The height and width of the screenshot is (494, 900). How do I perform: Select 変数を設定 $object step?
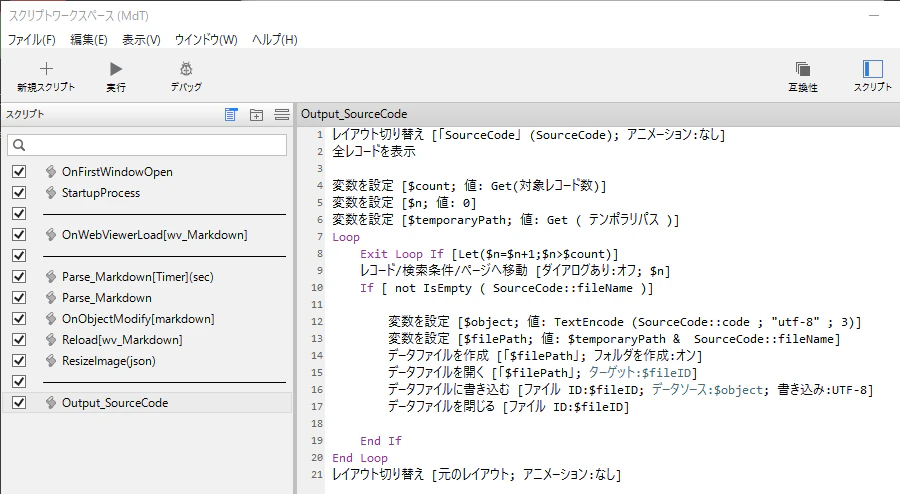[625, 322]
